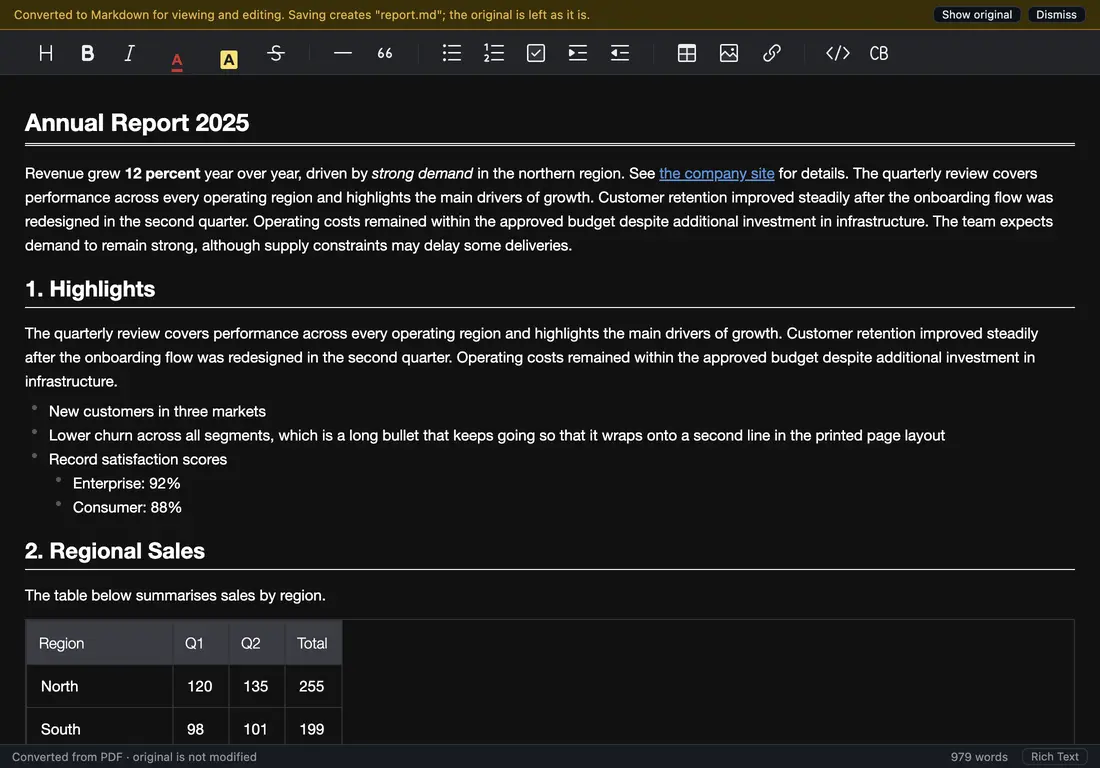This screenshot has width=1100, height=768.
Task: Insert a hyperlink
Action: 771,53
